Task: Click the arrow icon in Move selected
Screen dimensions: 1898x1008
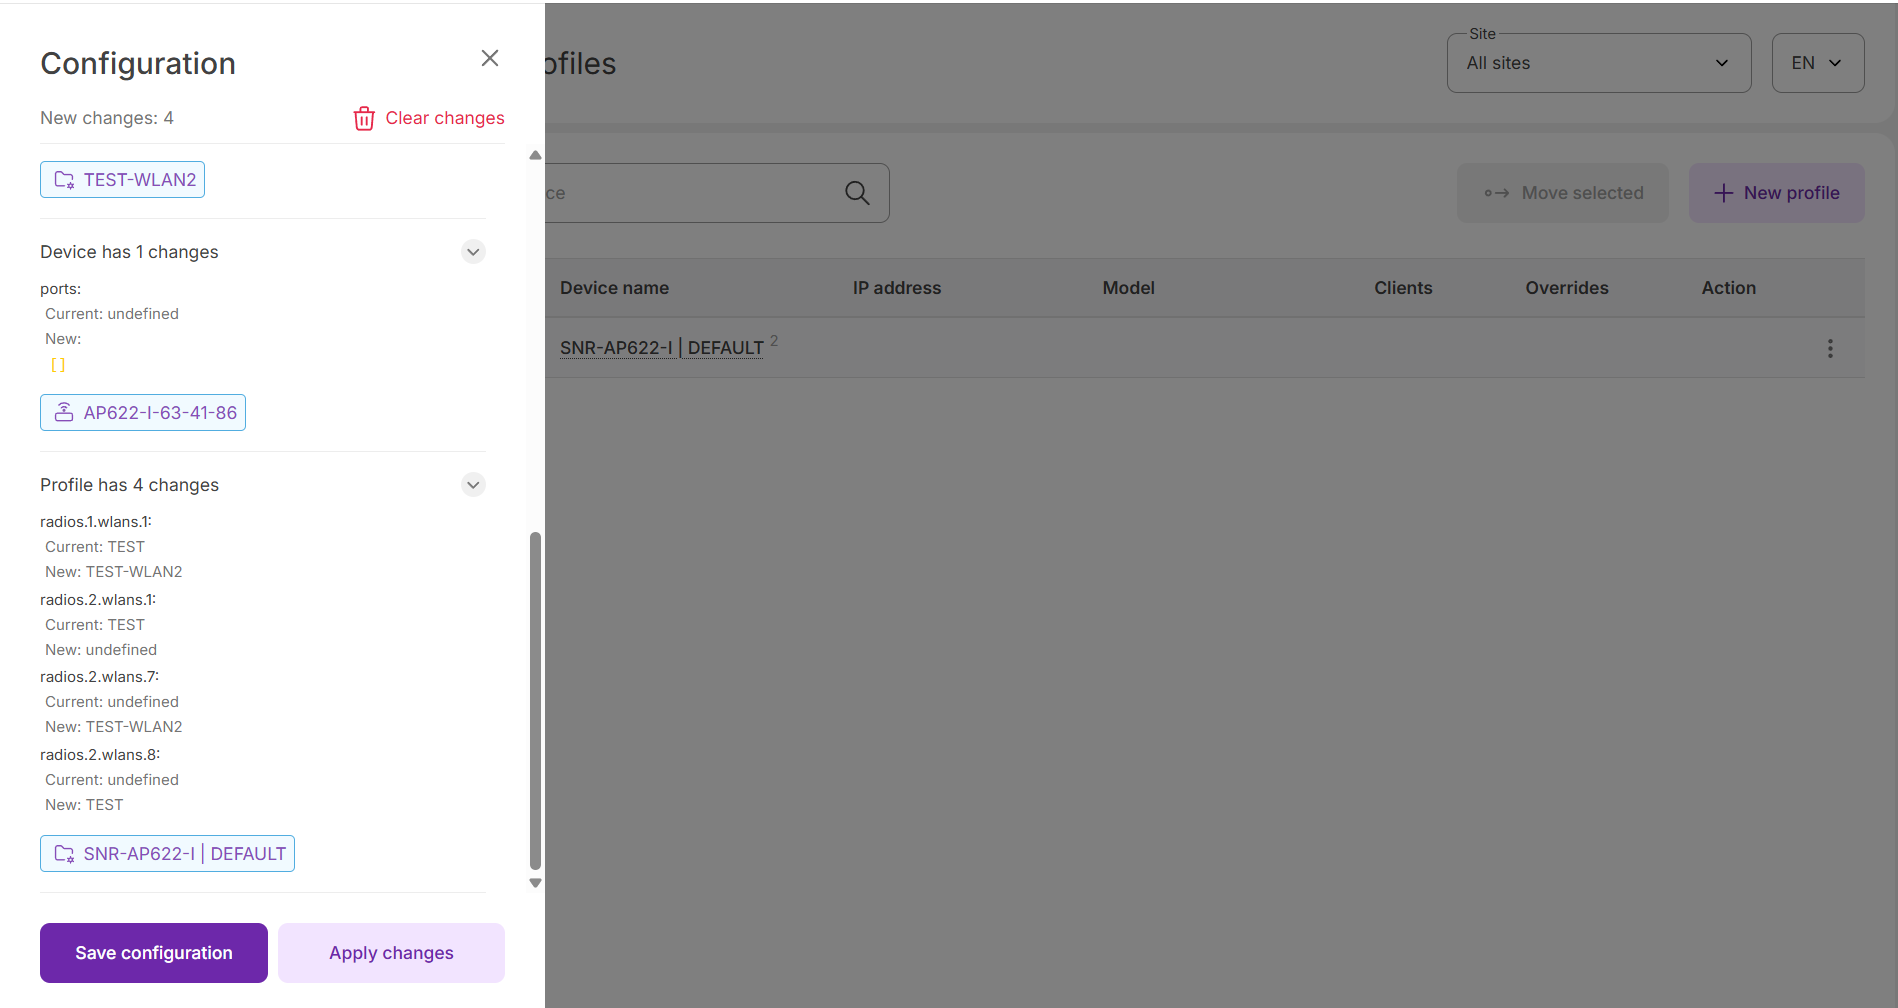Action: click(1497, 193)
